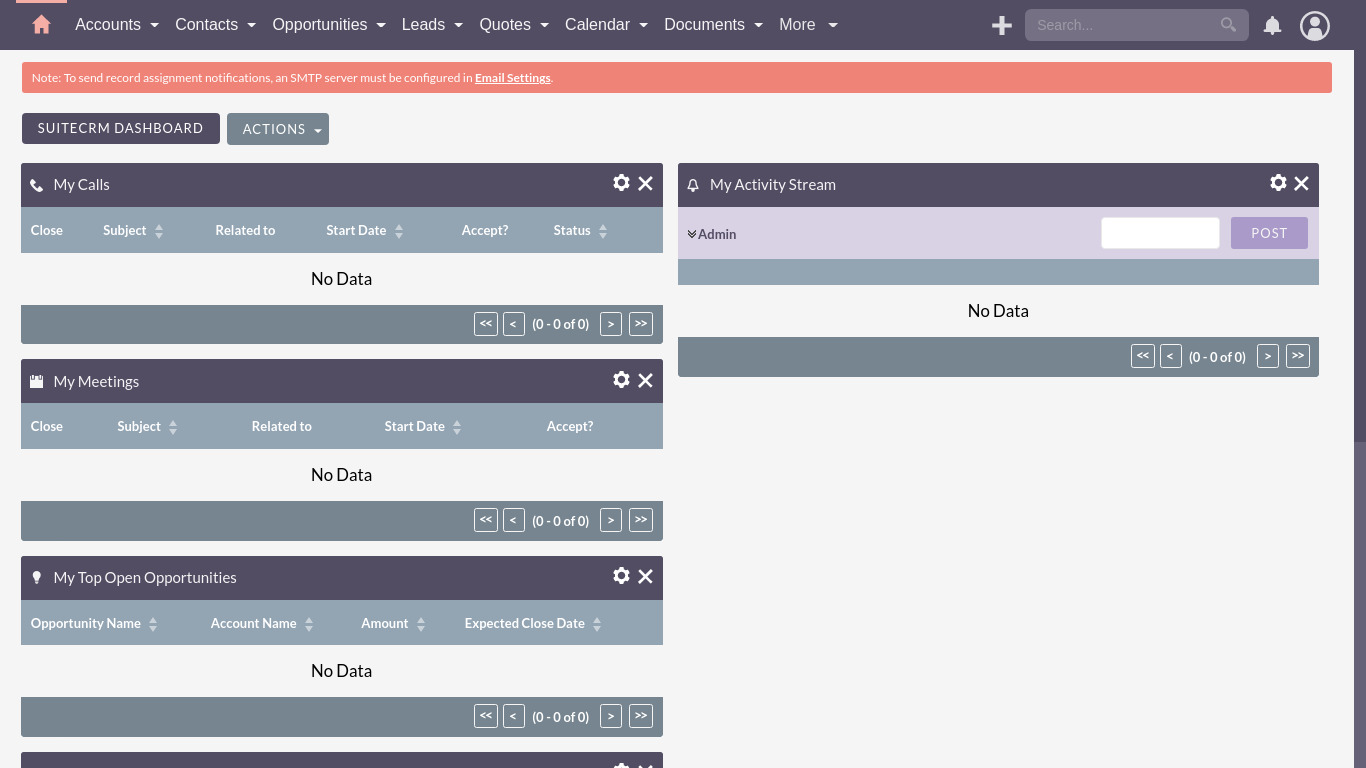Focus the activity stream post text field

(1160, 233)
